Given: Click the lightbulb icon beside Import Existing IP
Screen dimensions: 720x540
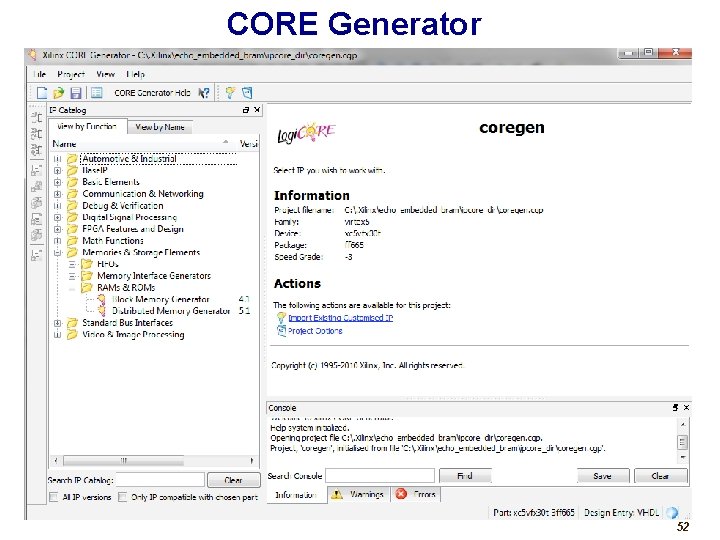Looking at the screenshot, I should coord(281,318).
